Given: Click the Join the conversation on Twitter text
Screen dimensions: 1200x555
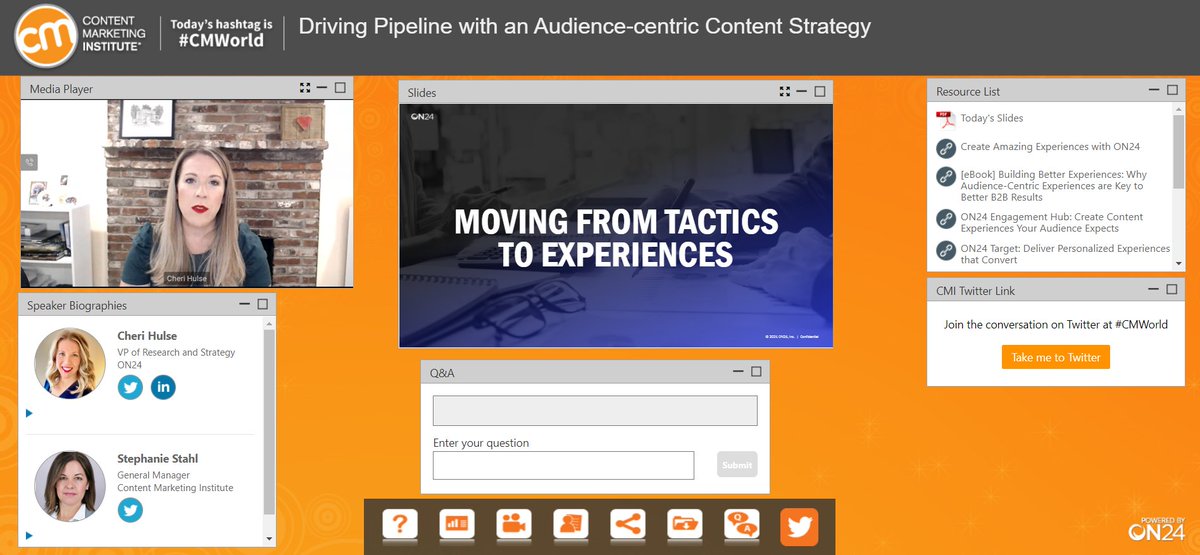Looking at the screenshot, I should (x=1056, y=324).
